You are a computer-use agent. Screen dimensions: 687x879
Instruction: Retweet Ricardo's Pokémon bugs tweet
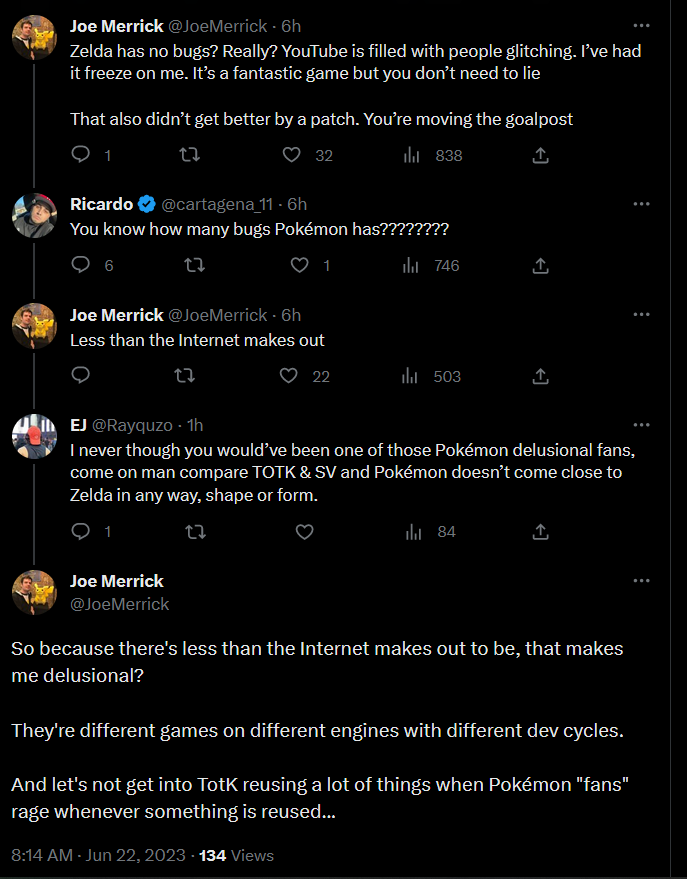pyautogui.click(x=188, y=265)
